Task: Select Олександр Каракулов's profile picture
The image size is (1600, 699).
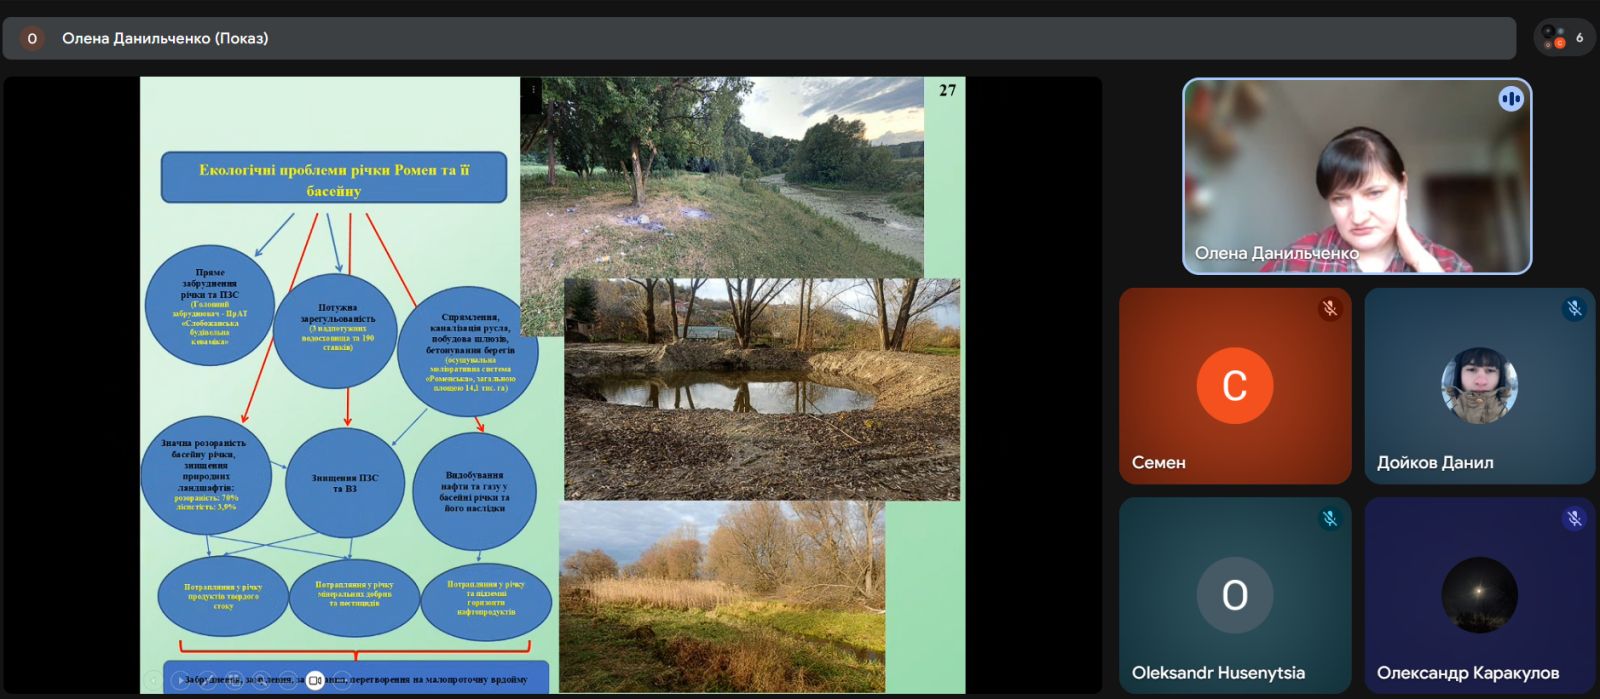Action: point(1479,595)
